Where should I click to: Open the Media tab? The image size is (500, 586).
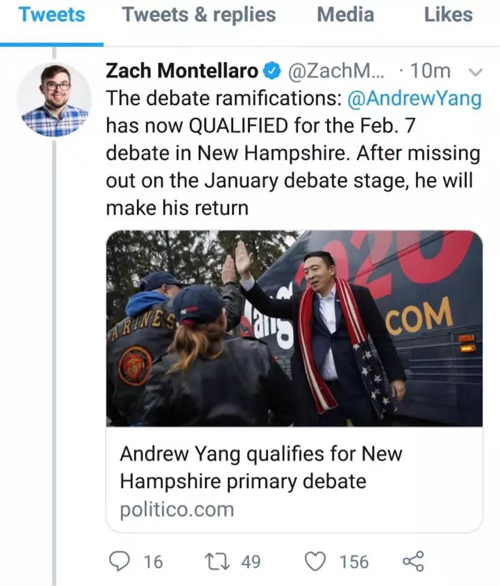(345, 15)
